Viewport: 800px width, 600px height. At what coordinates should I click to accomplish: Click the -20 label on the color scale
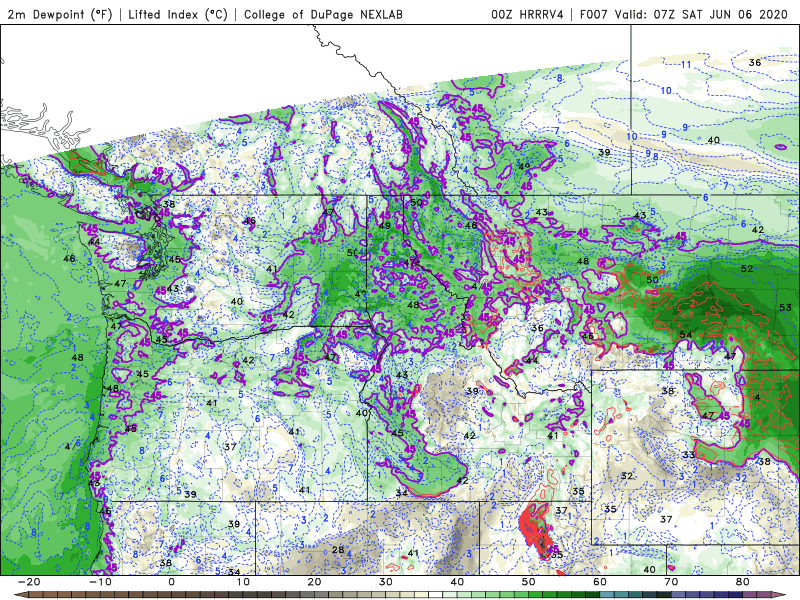(x=28, y=582)
